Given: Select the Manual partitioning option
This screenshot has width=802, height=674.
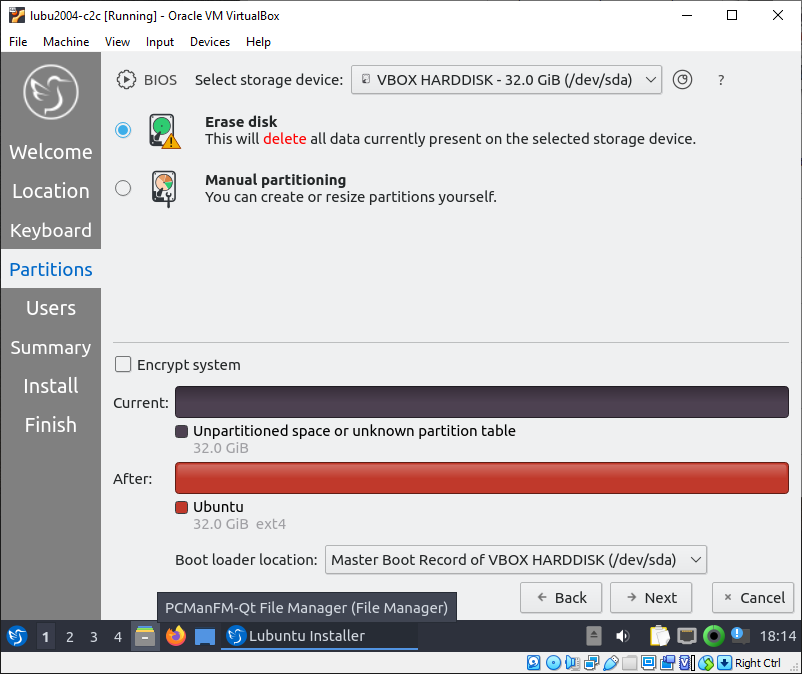Looking at the screenshot, I should pos(122,187).
